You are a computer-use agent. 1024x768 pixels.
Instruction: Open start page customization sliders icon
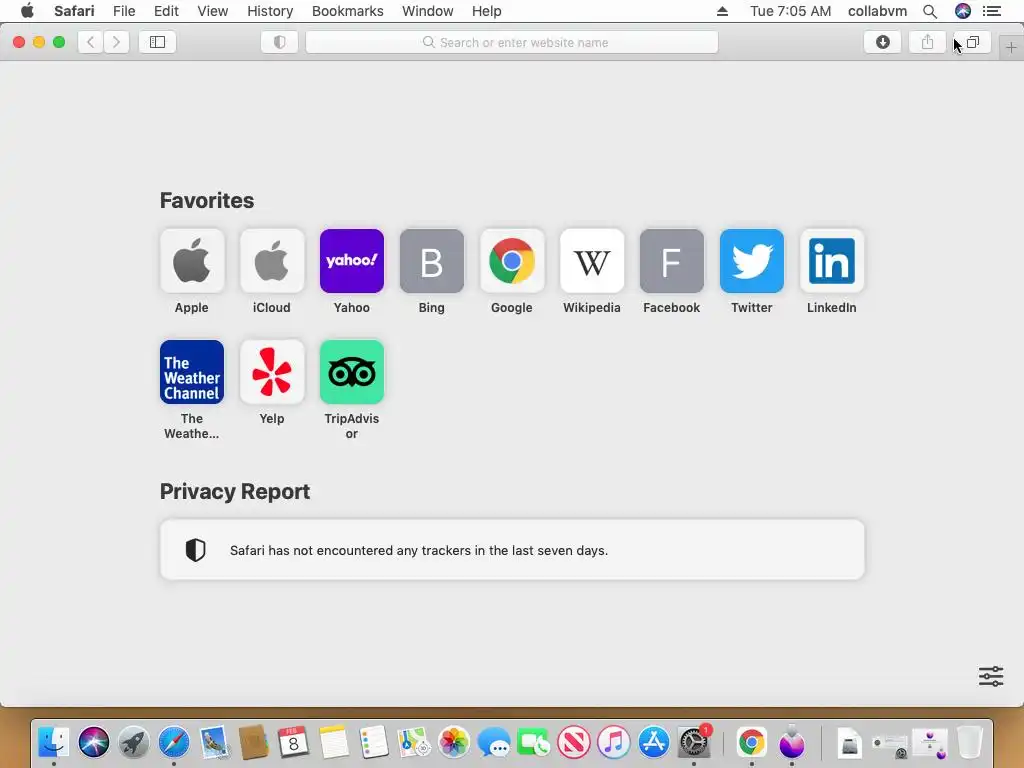(991, 676)
